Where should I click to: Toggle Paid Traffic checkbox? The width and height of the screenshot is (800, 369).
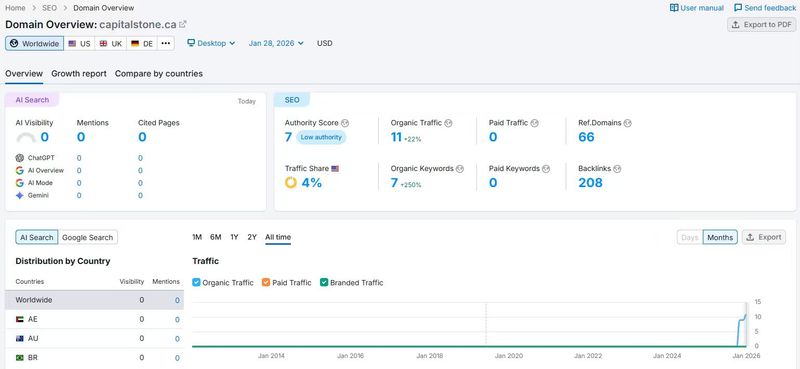pyautogui.click(x=266, y=282)
